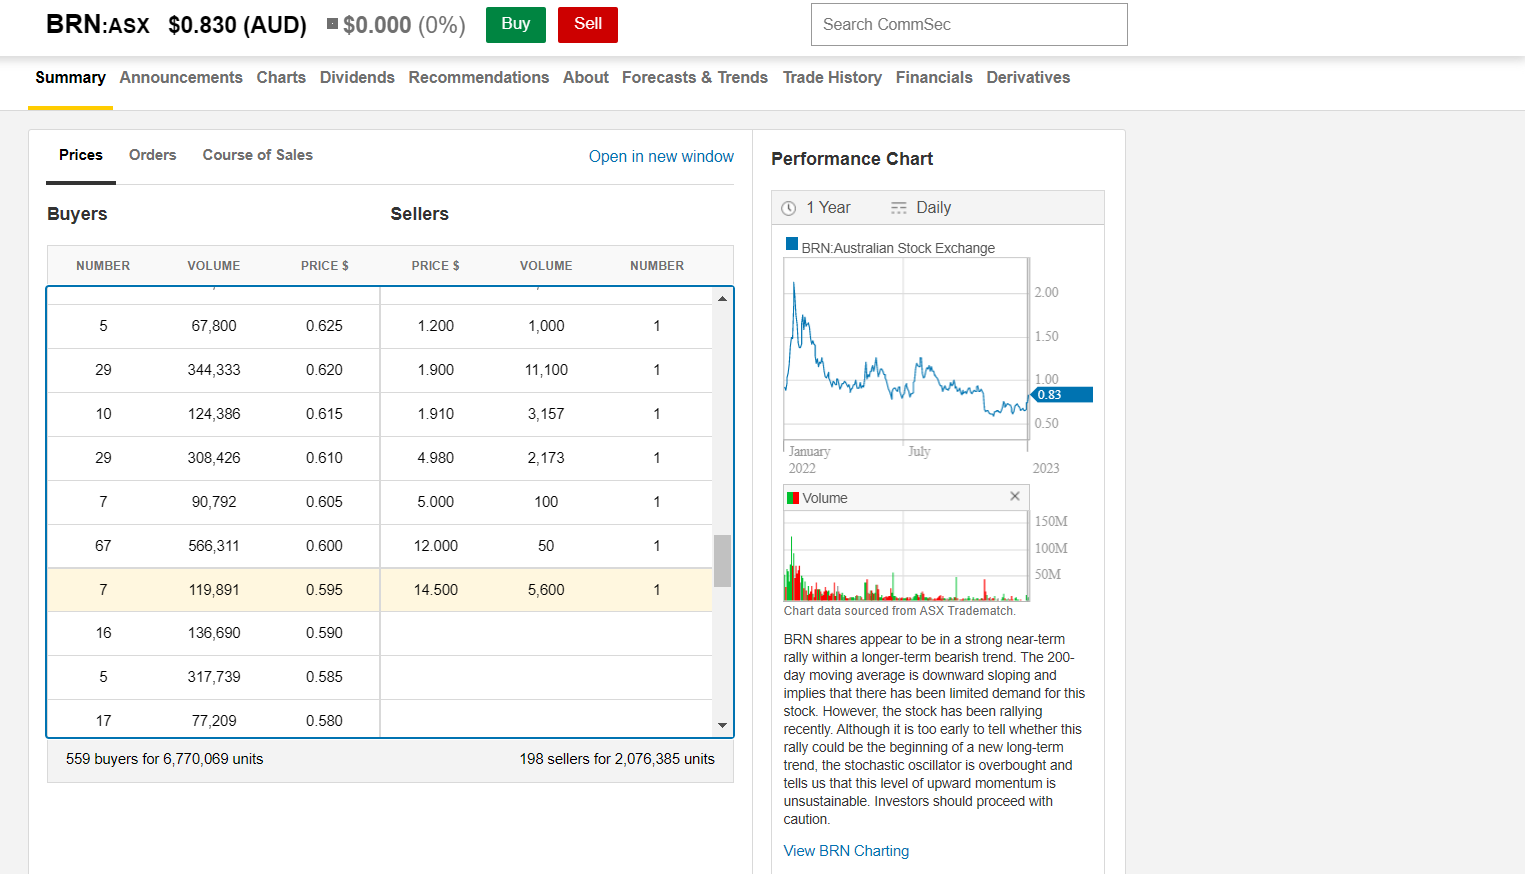Image resolution: width=1525 pixels, height=874 pixels.
Task: Click the BRN:ASX ticker heading
Action: [98, 25]
